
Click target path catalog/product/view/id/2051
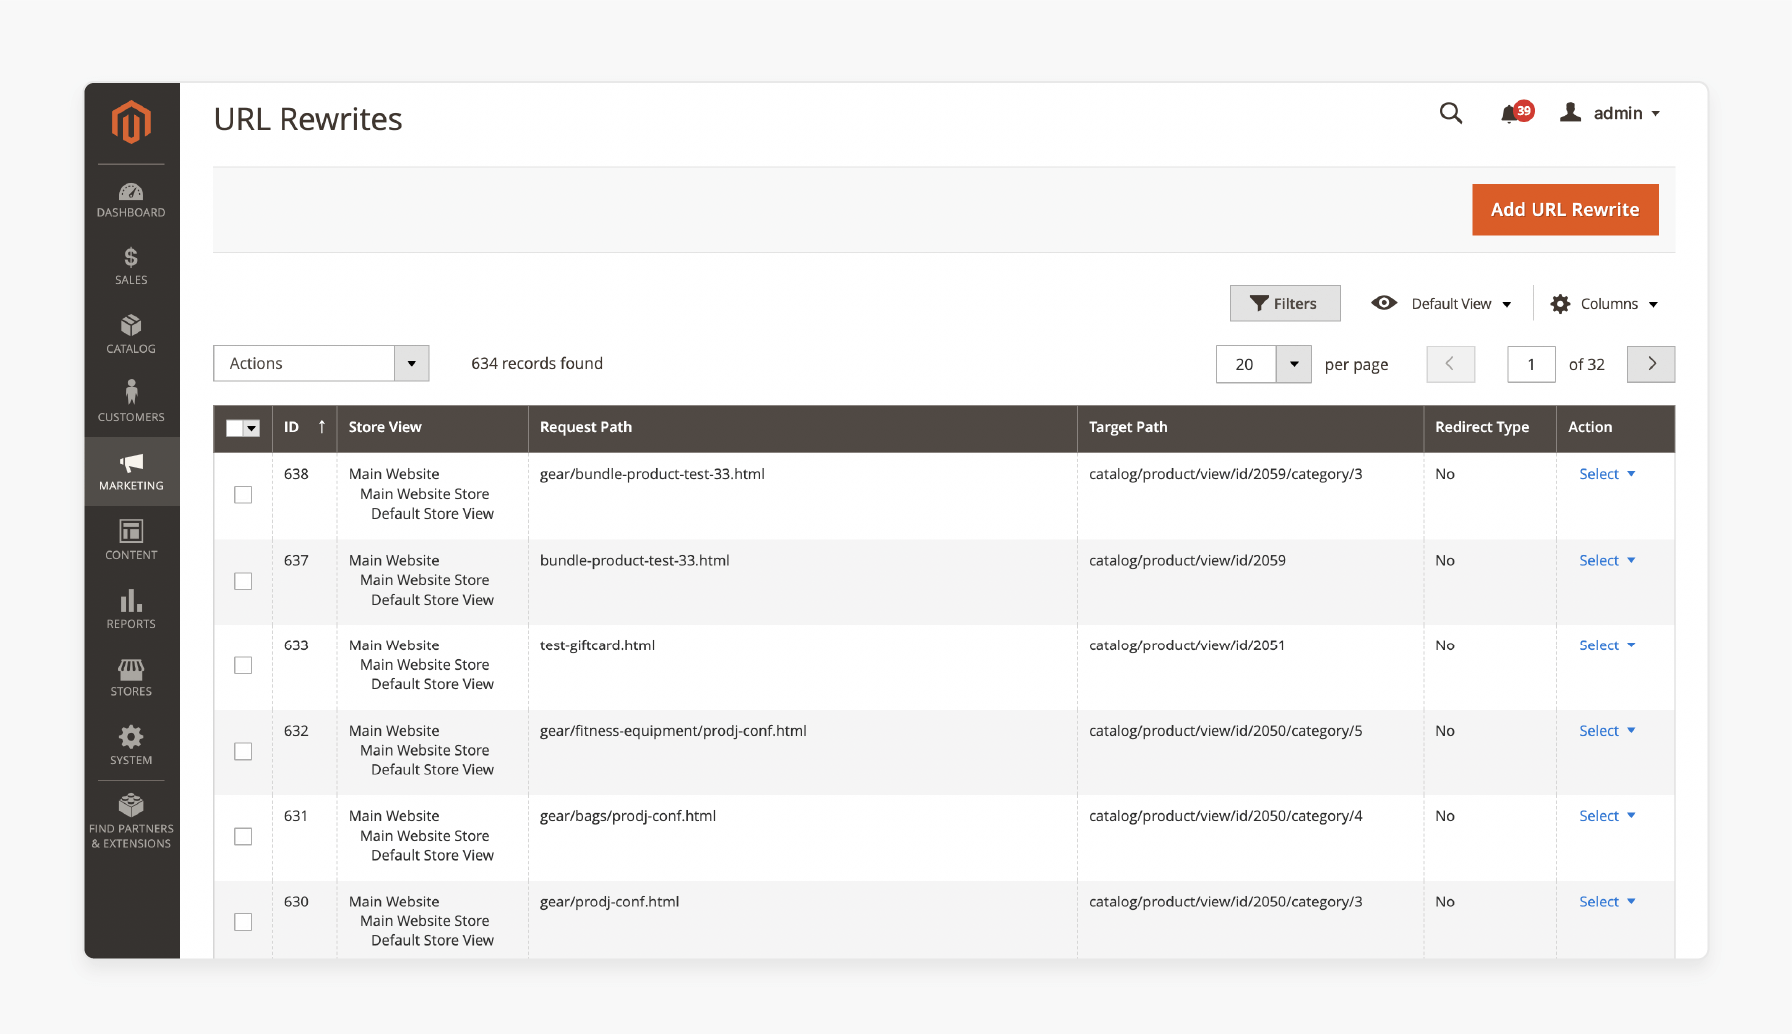1187,646
